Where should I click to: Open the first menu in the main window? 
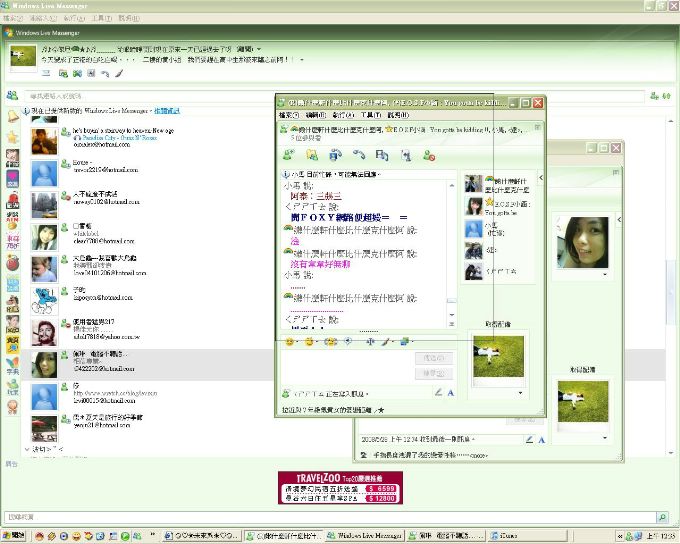click(x=13, y=18)
